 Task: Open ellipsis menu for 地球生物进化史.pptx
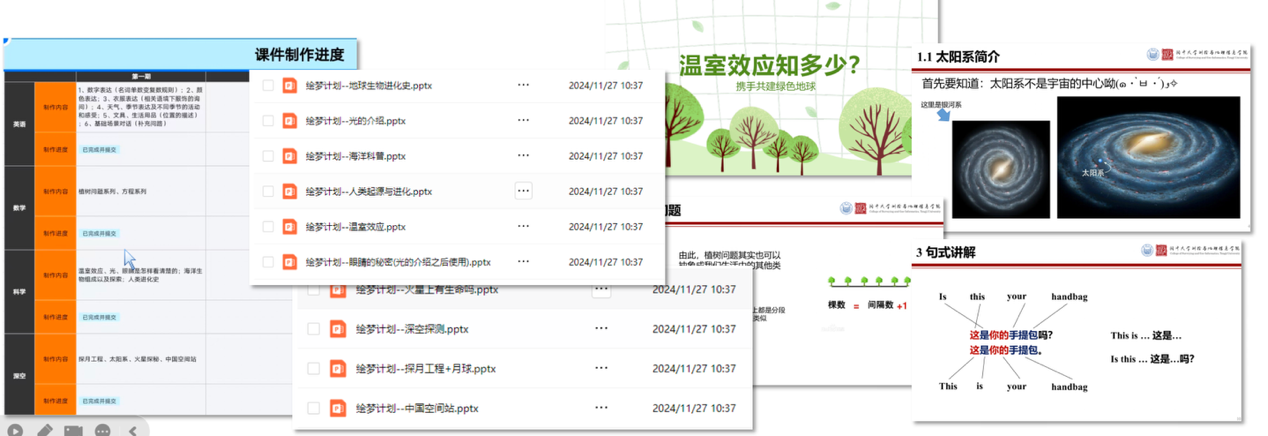pyautogui.click(x=523, y=86)
